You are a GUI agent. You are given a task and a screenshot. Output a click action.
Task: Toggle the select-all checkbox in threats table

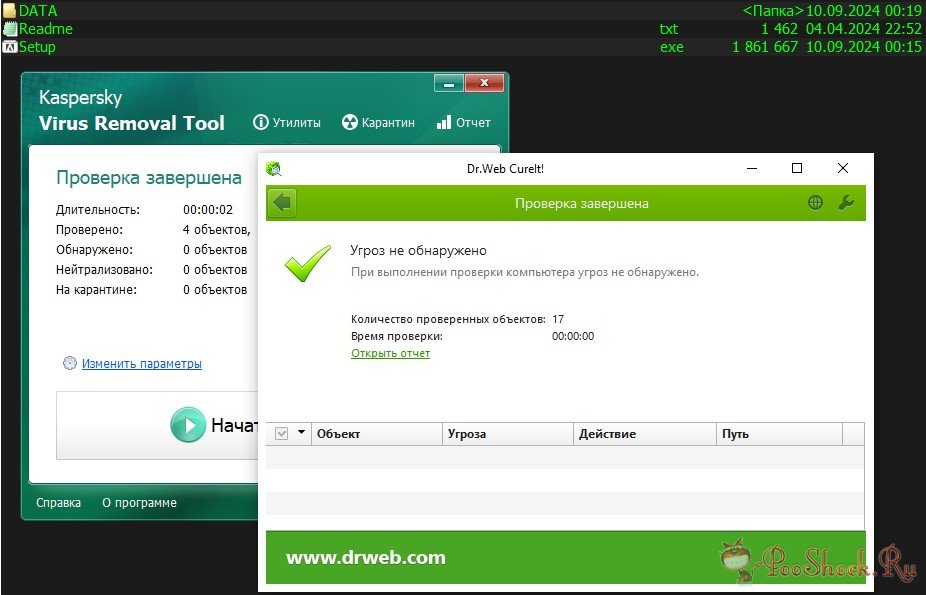point(282,434)
